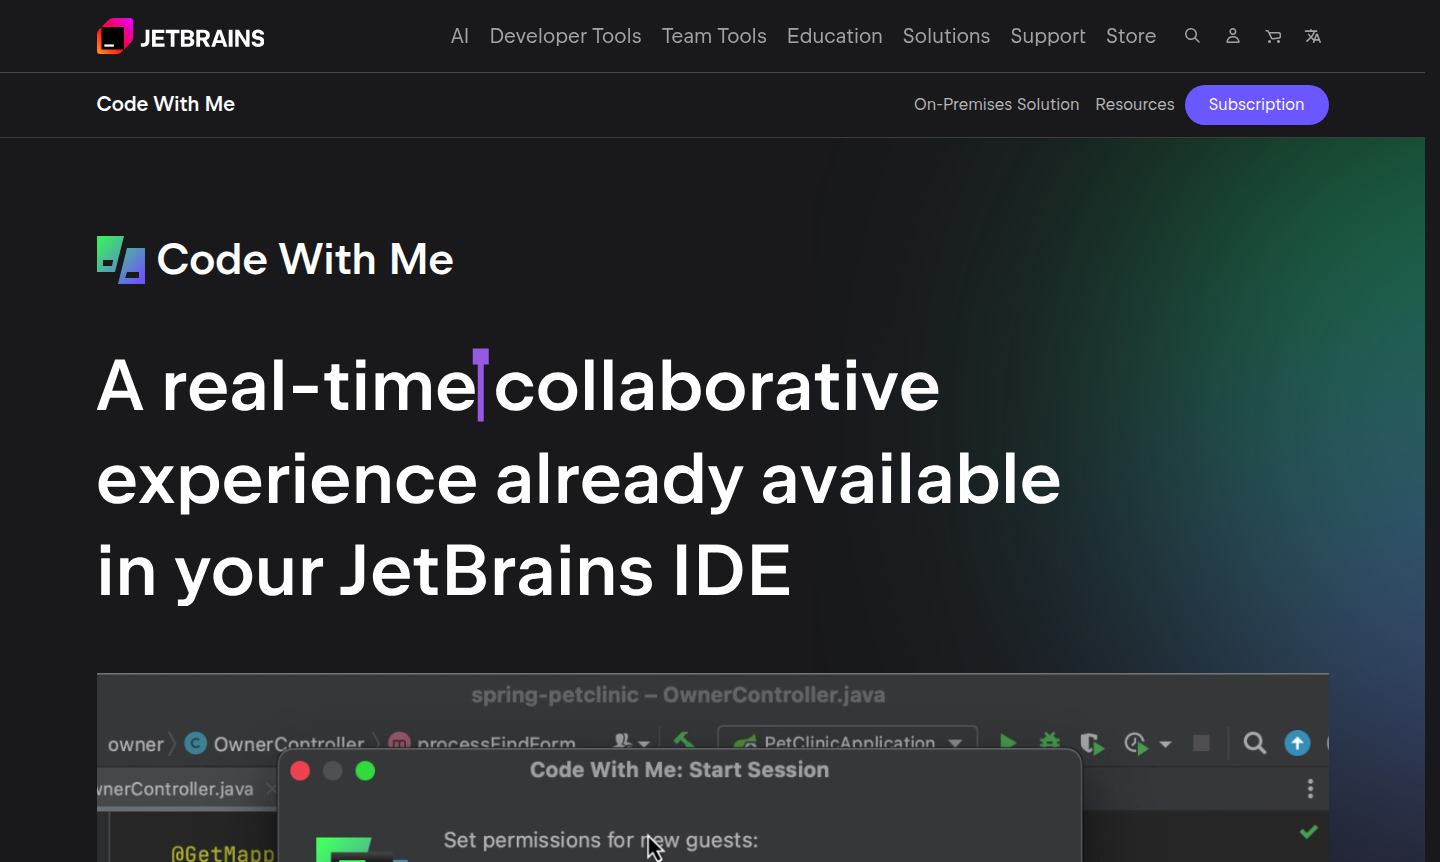1440x862 pixels.
Task: Click the green zoom dot on Start Session dialog
Action: click(365, 770)
